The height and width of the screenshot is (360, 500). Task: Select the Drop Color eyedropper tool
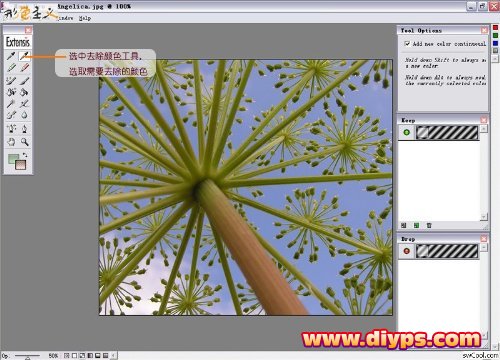click(24, 56)
